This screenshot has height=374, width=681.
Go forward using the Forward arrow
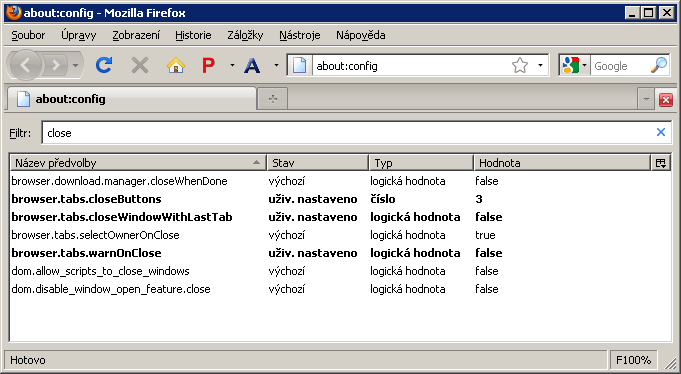click(x=55, y=66)
